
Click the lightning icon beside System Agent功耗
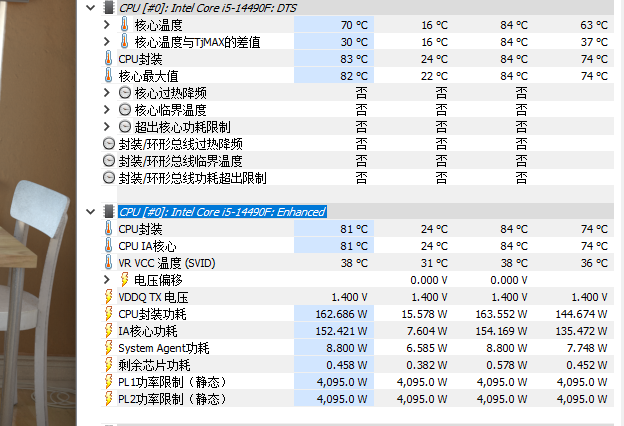109,348
